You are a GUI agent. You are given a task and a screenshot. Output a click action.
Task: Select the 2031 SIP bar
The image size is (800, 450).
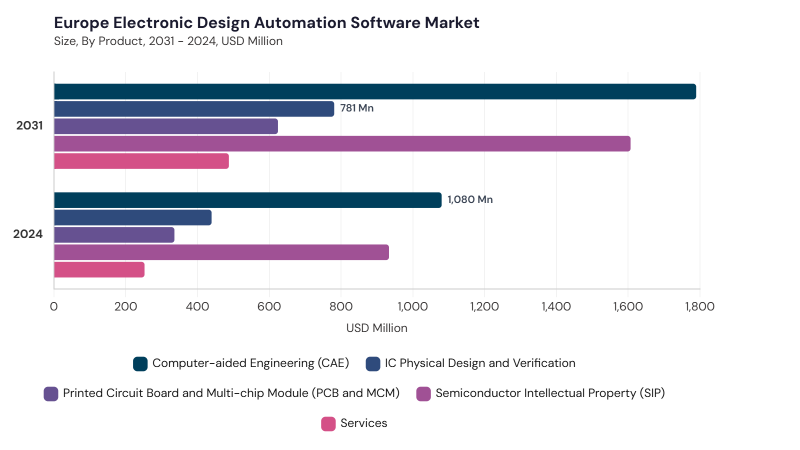point(342,144)
